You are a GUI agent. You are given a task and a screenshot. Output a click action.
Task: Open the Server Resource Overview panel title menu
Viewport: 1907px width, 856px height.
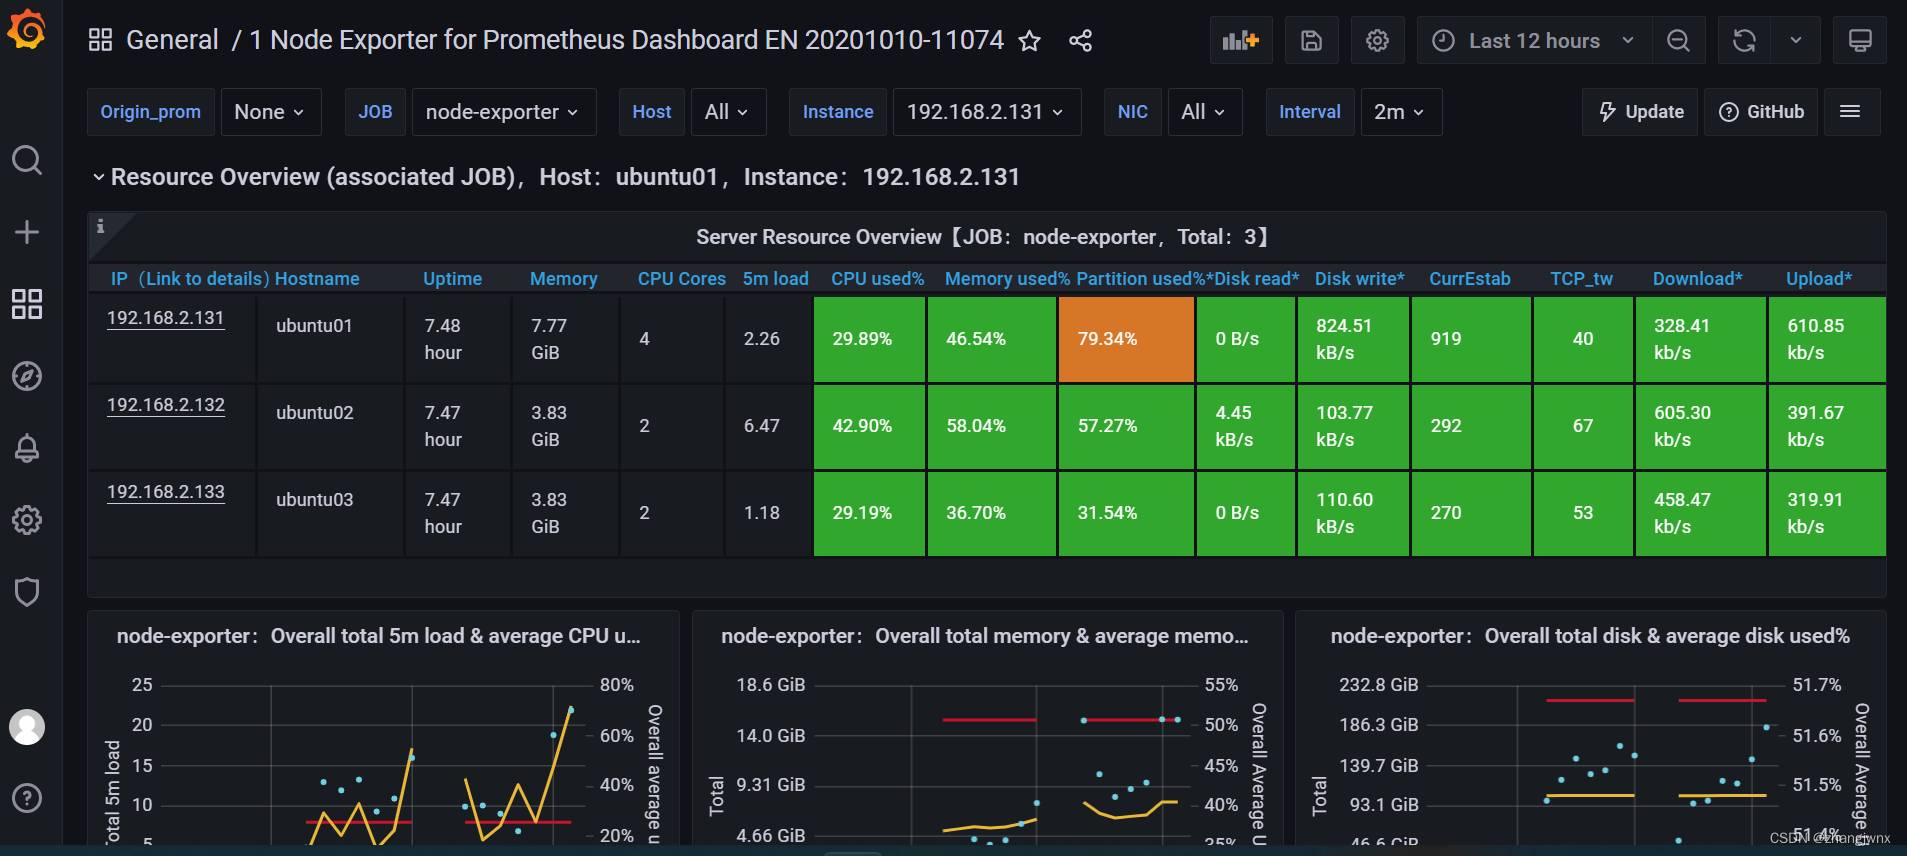tap(981, 237)
